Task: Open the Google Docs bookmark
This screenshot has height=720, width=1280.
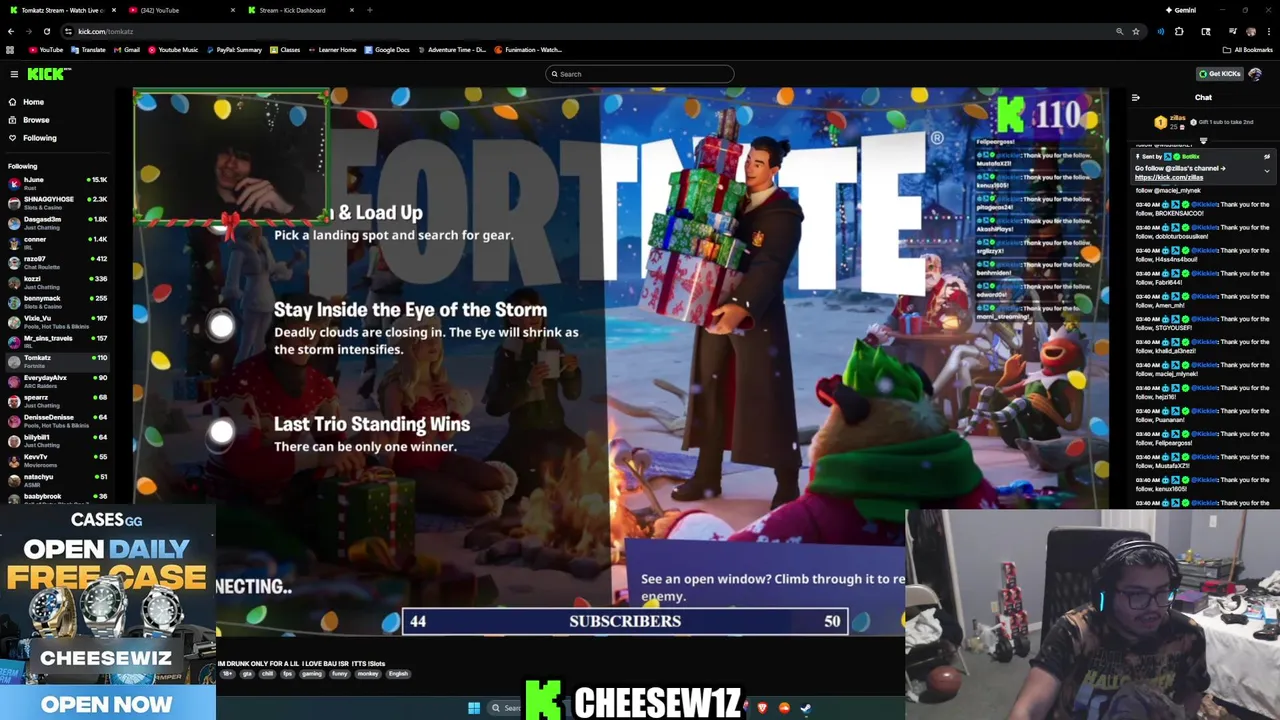Action: pos(387,50)
